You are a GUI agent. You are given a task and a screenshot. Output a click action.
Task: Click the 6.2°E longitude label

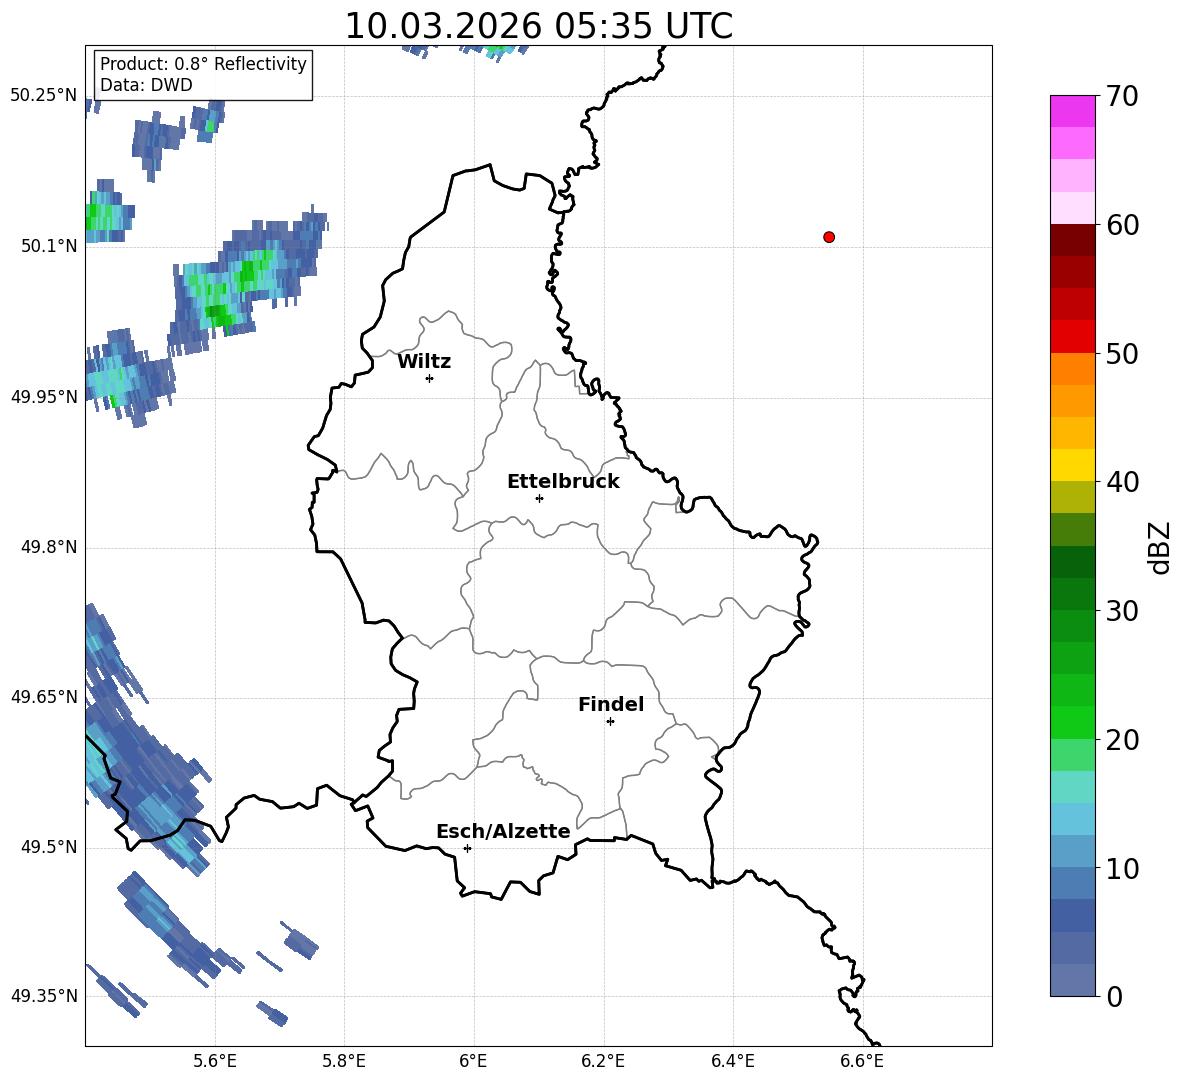[603, 1061]
